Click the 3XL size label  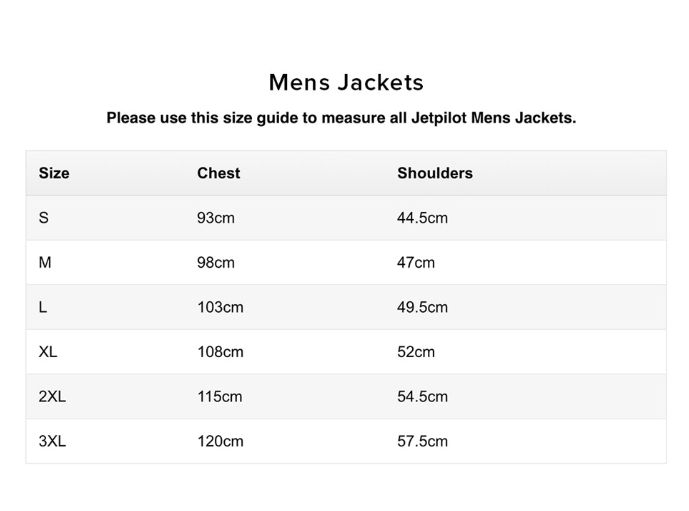tap(52, 441)
